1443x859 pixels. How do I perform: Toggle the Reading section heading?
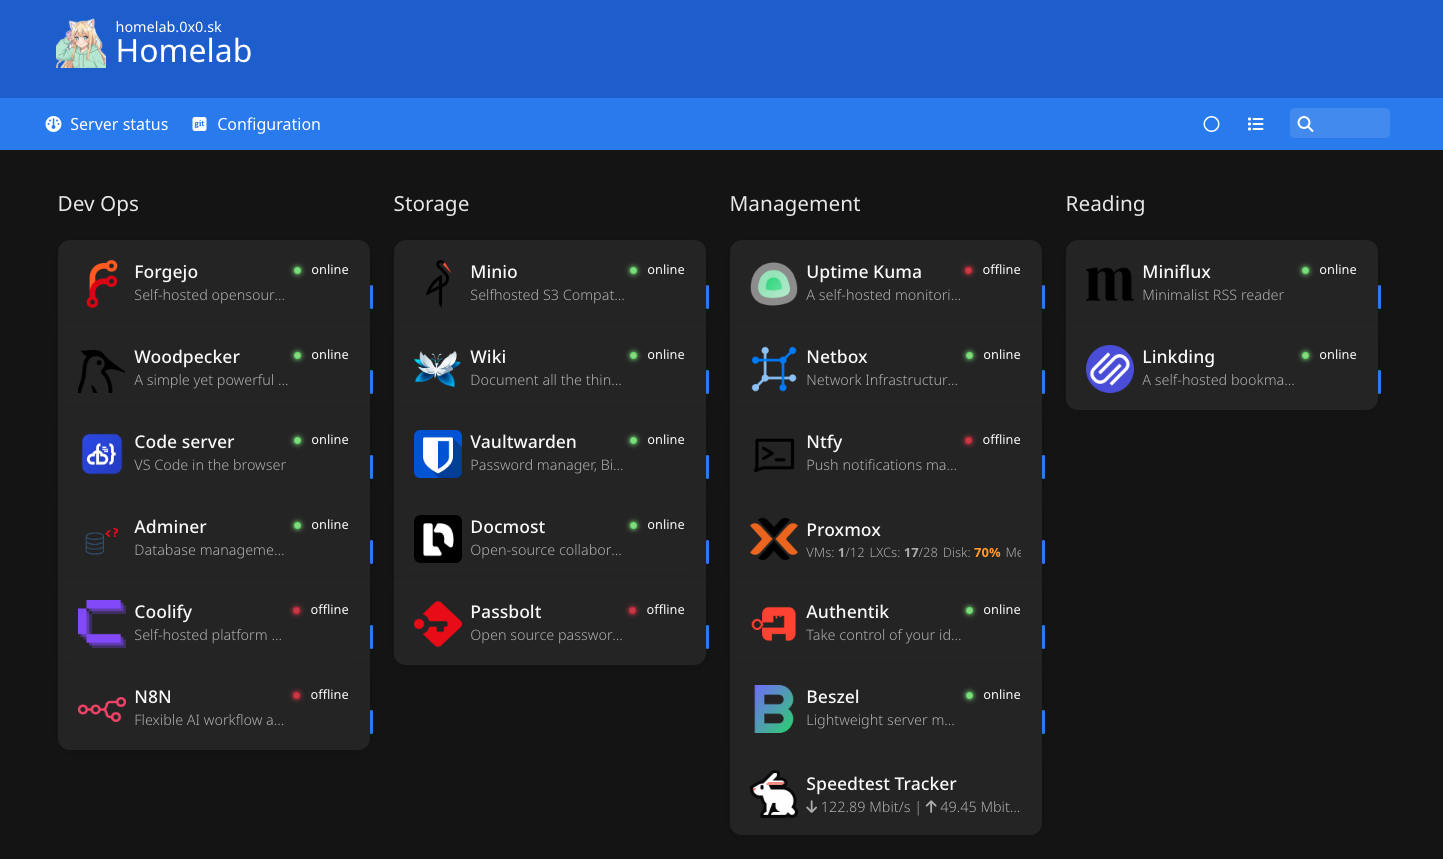click(1105, 204)
